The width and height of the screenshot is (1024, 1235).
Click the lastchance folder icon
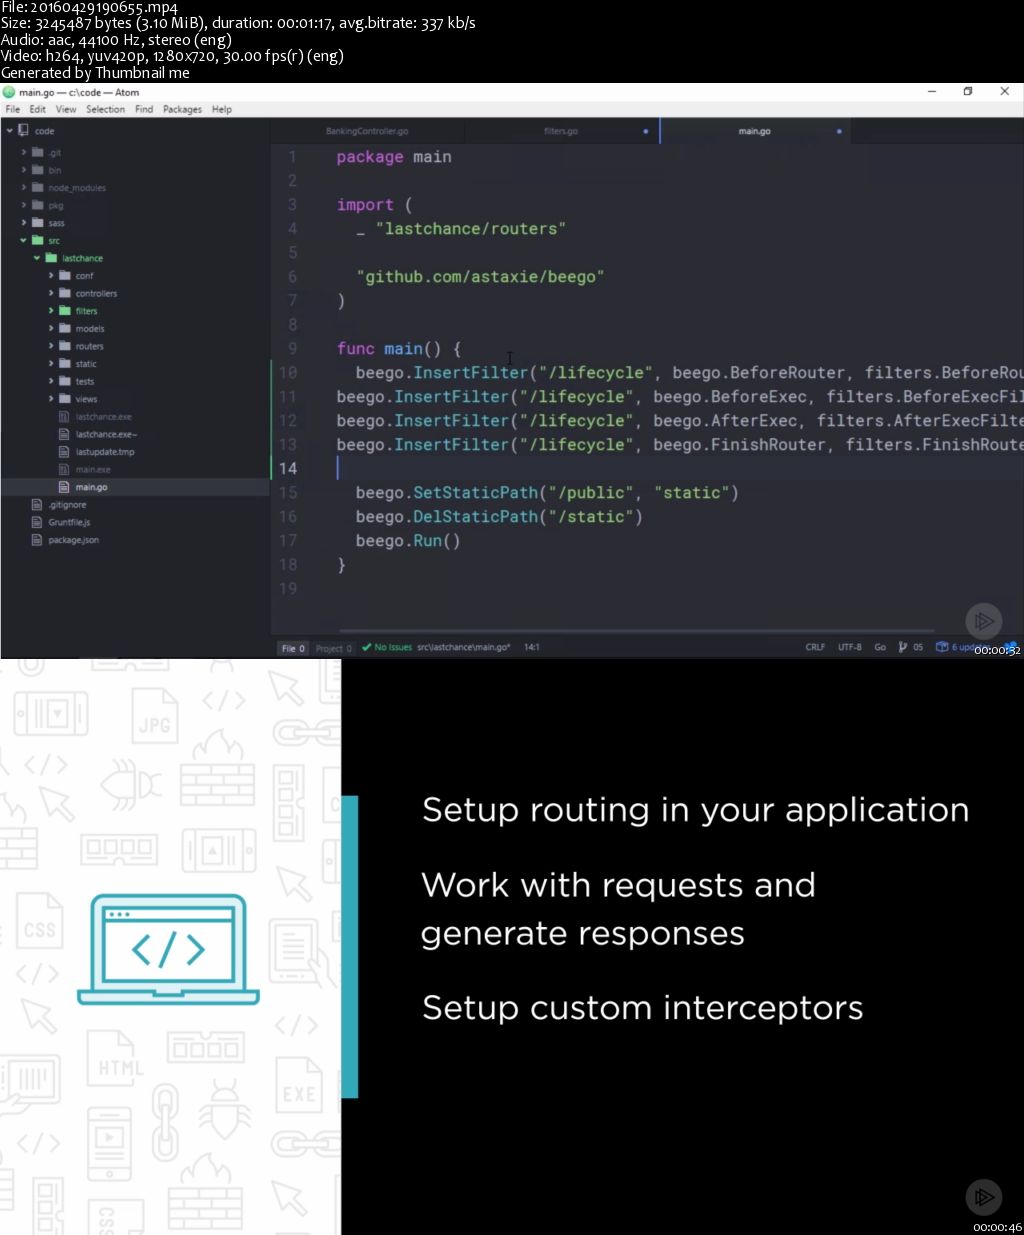pyautogui.click(x=51, y=258)
